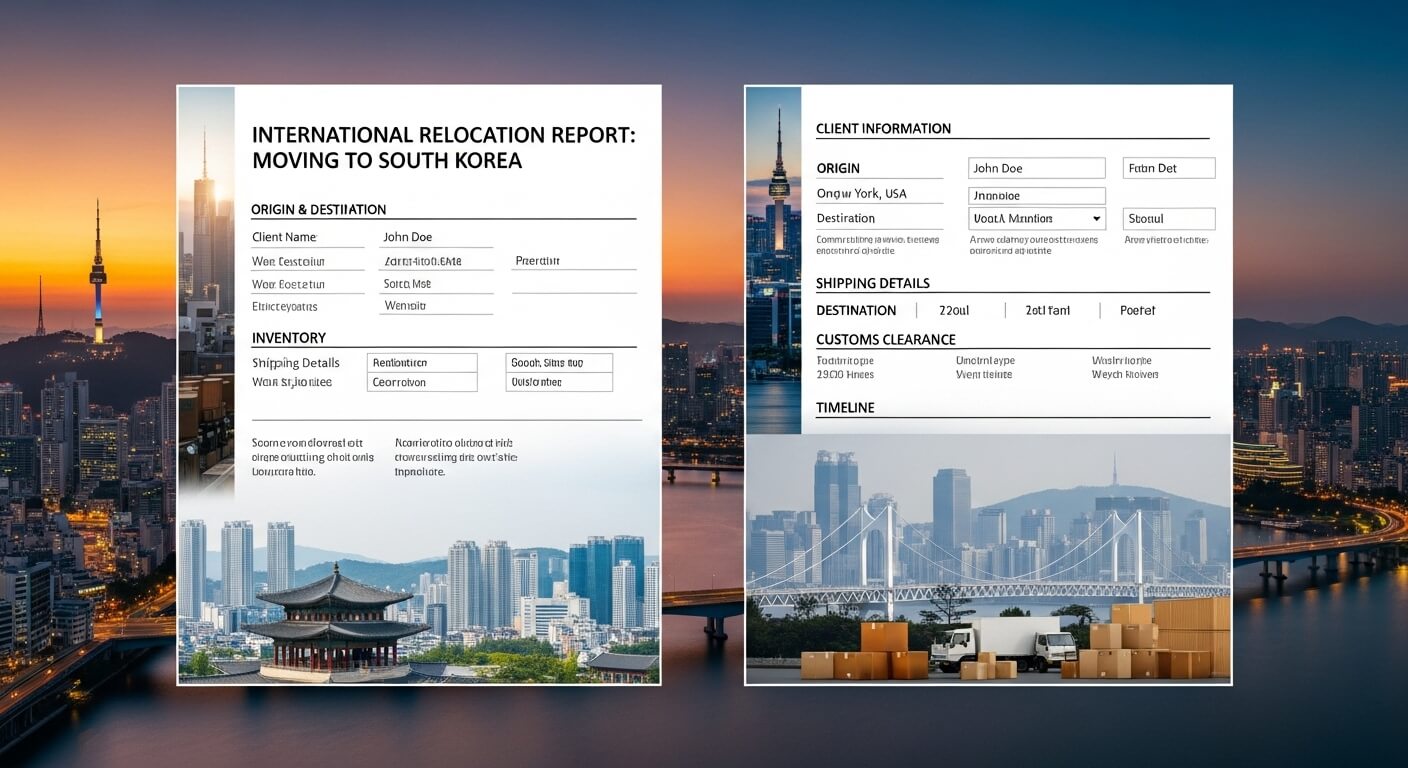
Task: Click the 'SHIPPING DETAILS' heading on right page
Action: tap(873, 283)
